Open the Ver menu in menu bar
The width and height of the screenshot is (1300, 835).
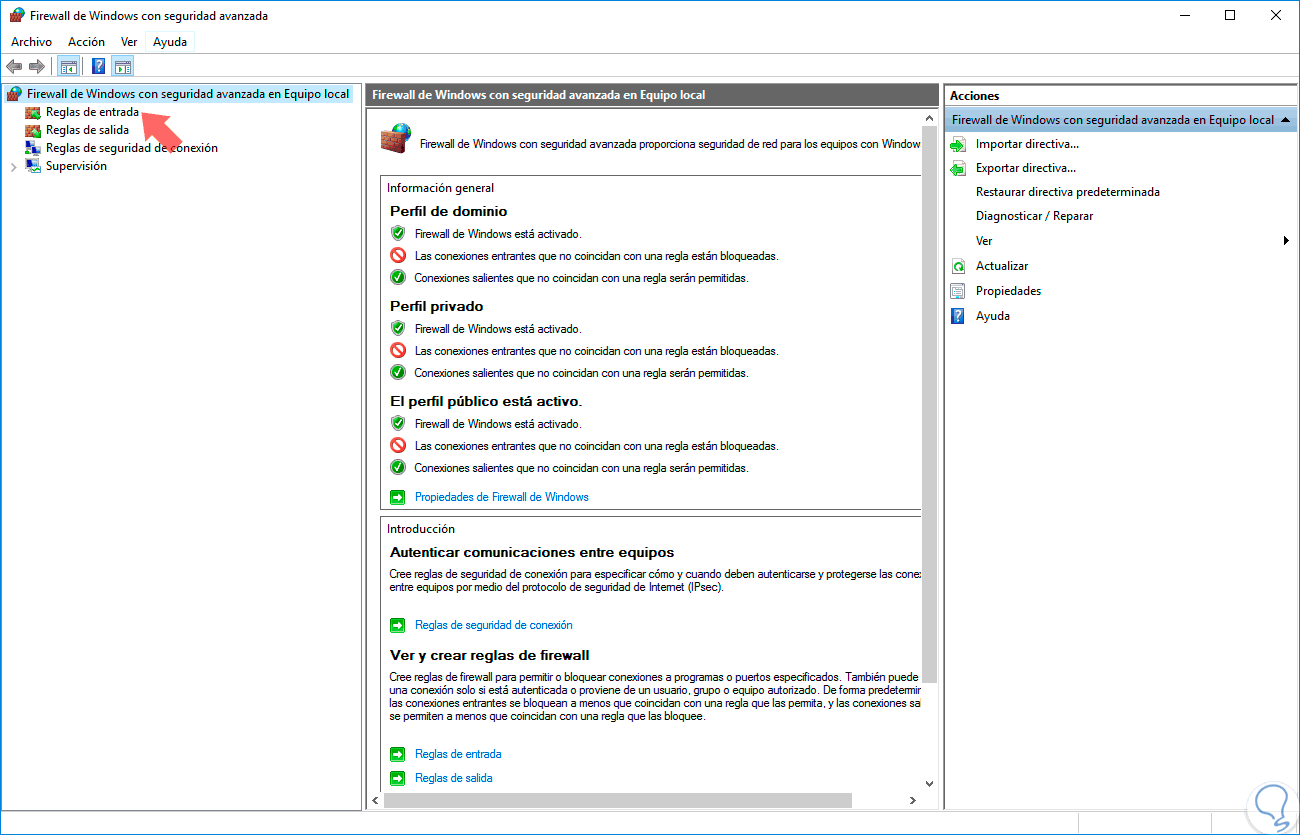pos(129,42)
